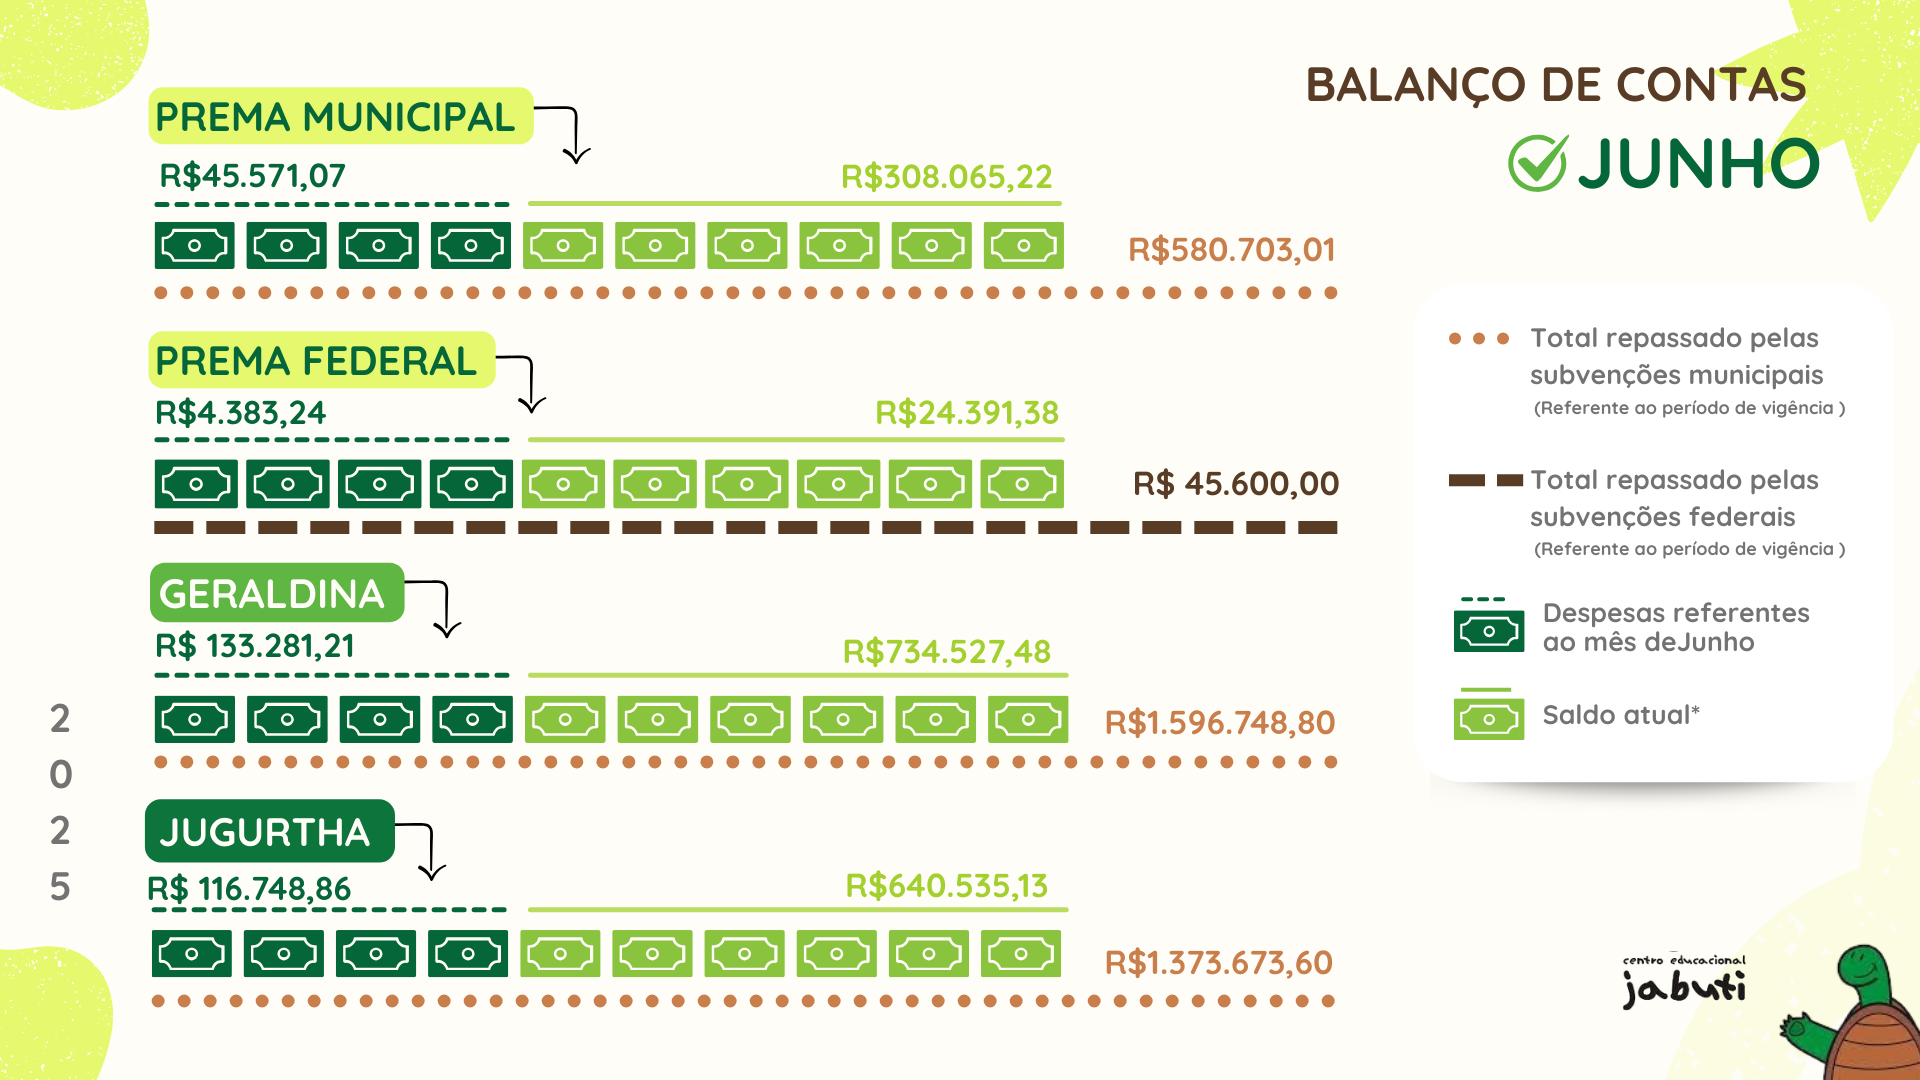Image resolution: width=1920 pixels, height=1080 pixels.
Task: Click the BALANÇO DE CONTAS title text
Action: [1555, 86]
